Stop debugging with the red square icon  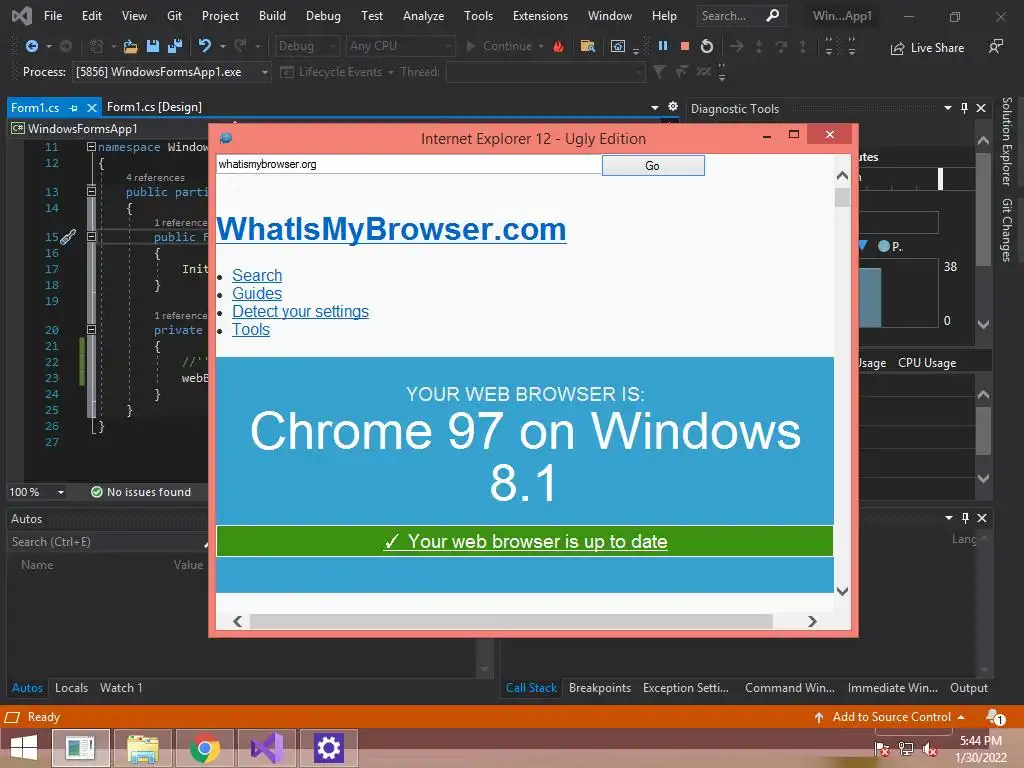point(685,46)
